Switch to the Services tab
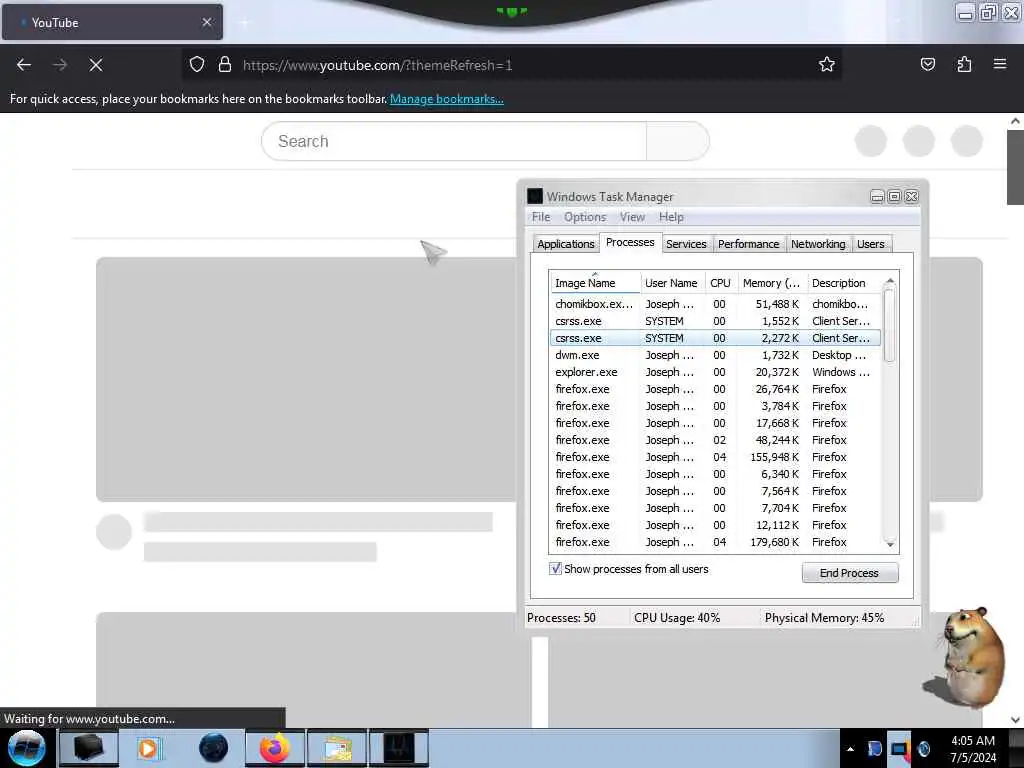 pos(686,244)
